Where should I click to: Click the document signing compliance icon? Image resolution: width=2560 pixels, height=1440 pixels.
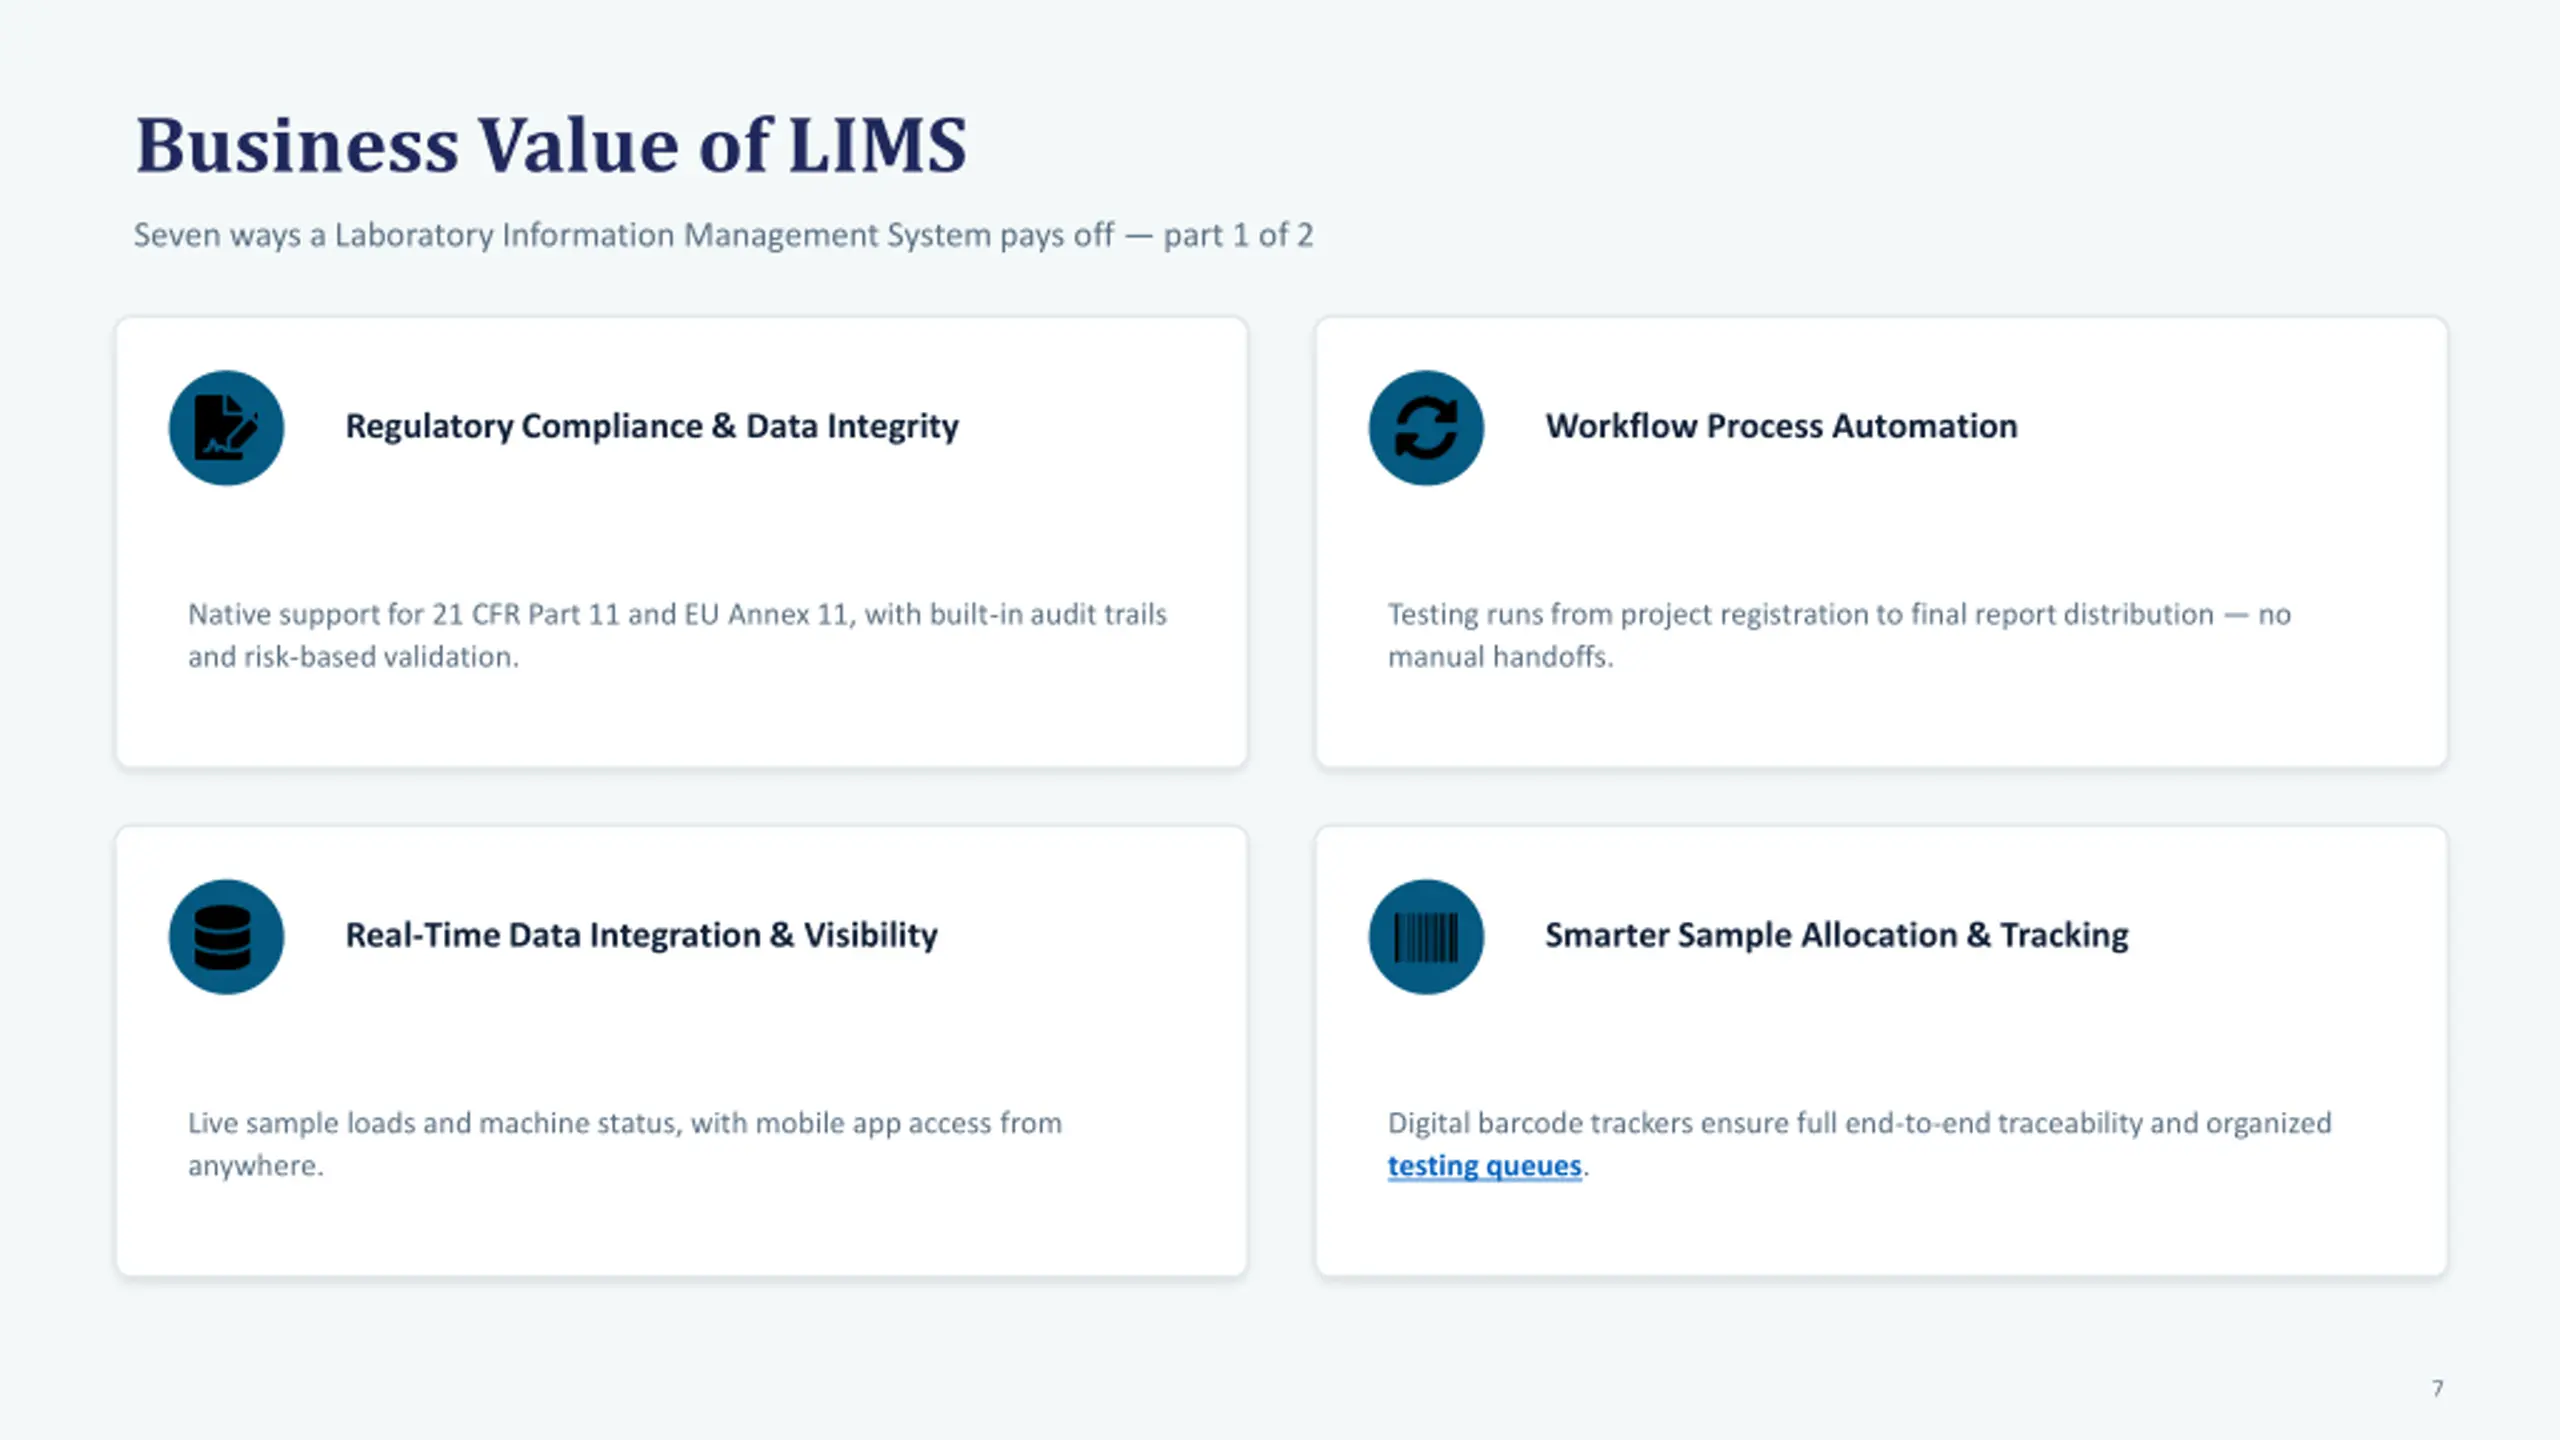click(226, 428)
